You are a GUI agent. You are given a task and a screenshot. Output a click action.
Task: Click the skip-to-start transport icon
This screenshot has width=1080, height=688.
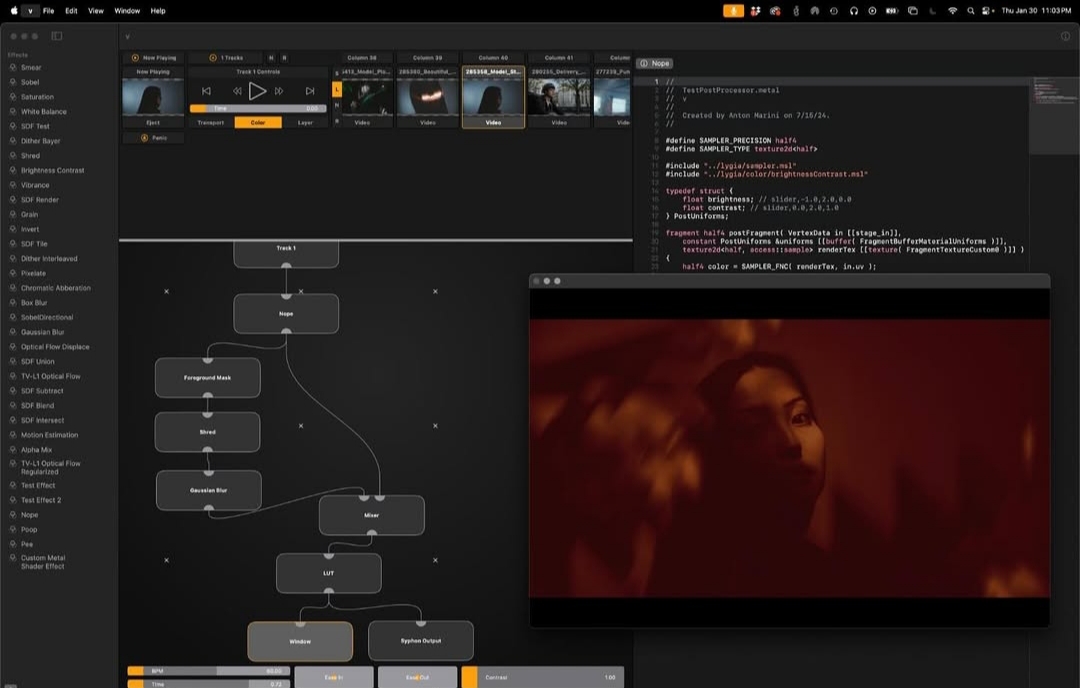207,91
